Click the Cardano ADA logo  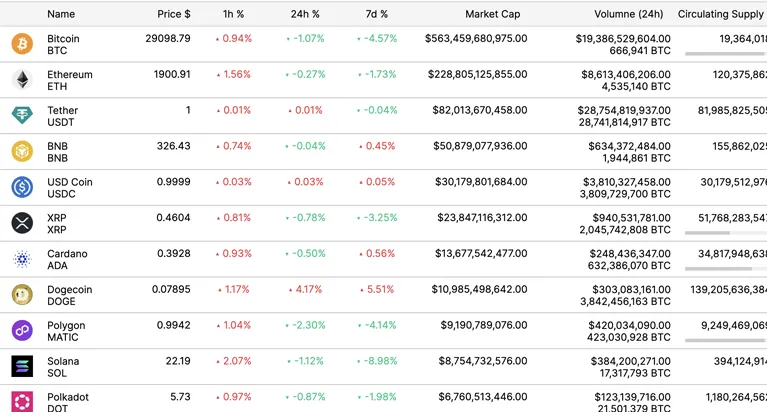click(22, 259)
